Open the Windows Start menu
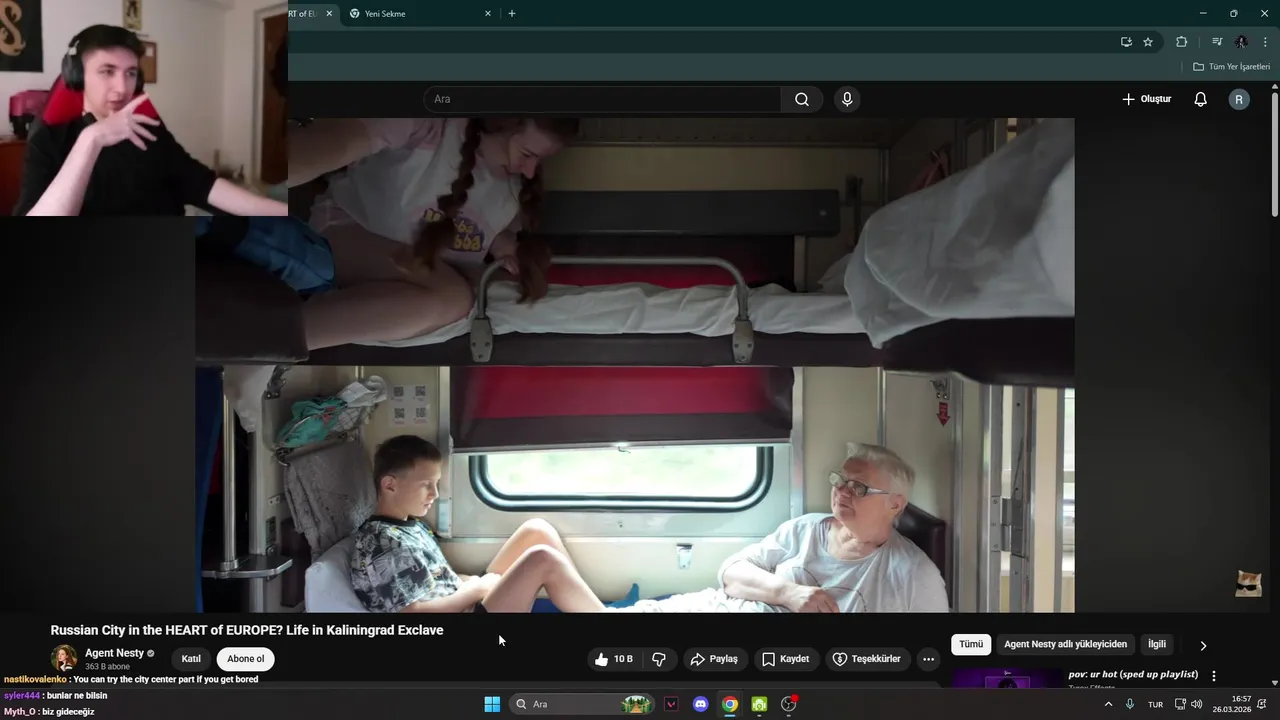Viewport: 1280px width, 720px height. (x=492, y=704)
